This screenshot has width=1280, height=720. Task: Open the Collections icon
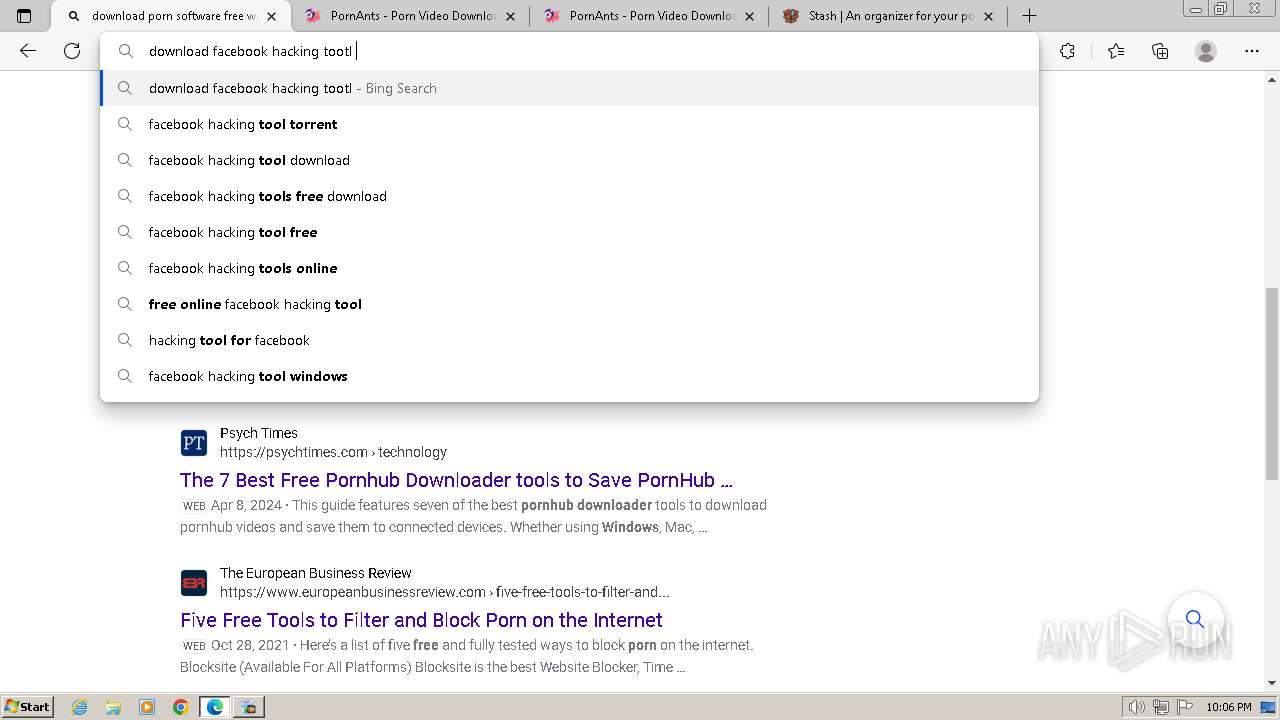point(1160,51)
